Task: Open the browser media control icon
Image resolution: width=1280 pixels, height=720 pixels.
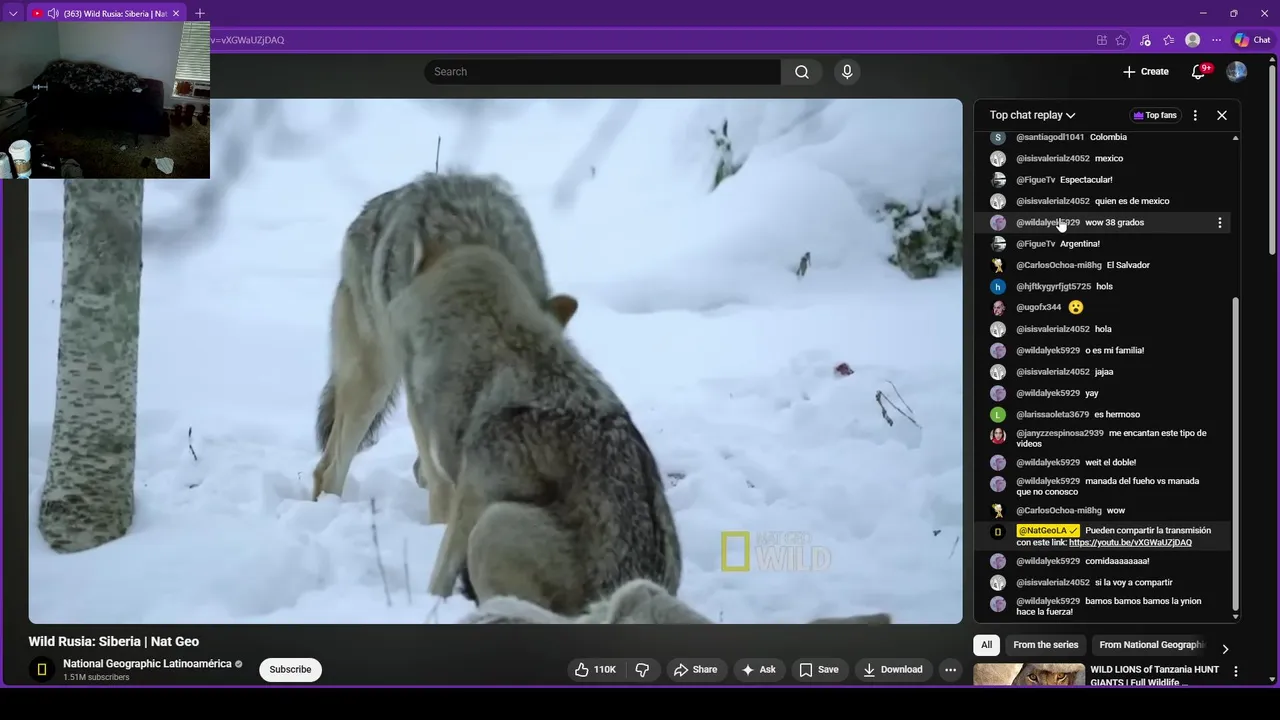Action: tap(1146, 40)
